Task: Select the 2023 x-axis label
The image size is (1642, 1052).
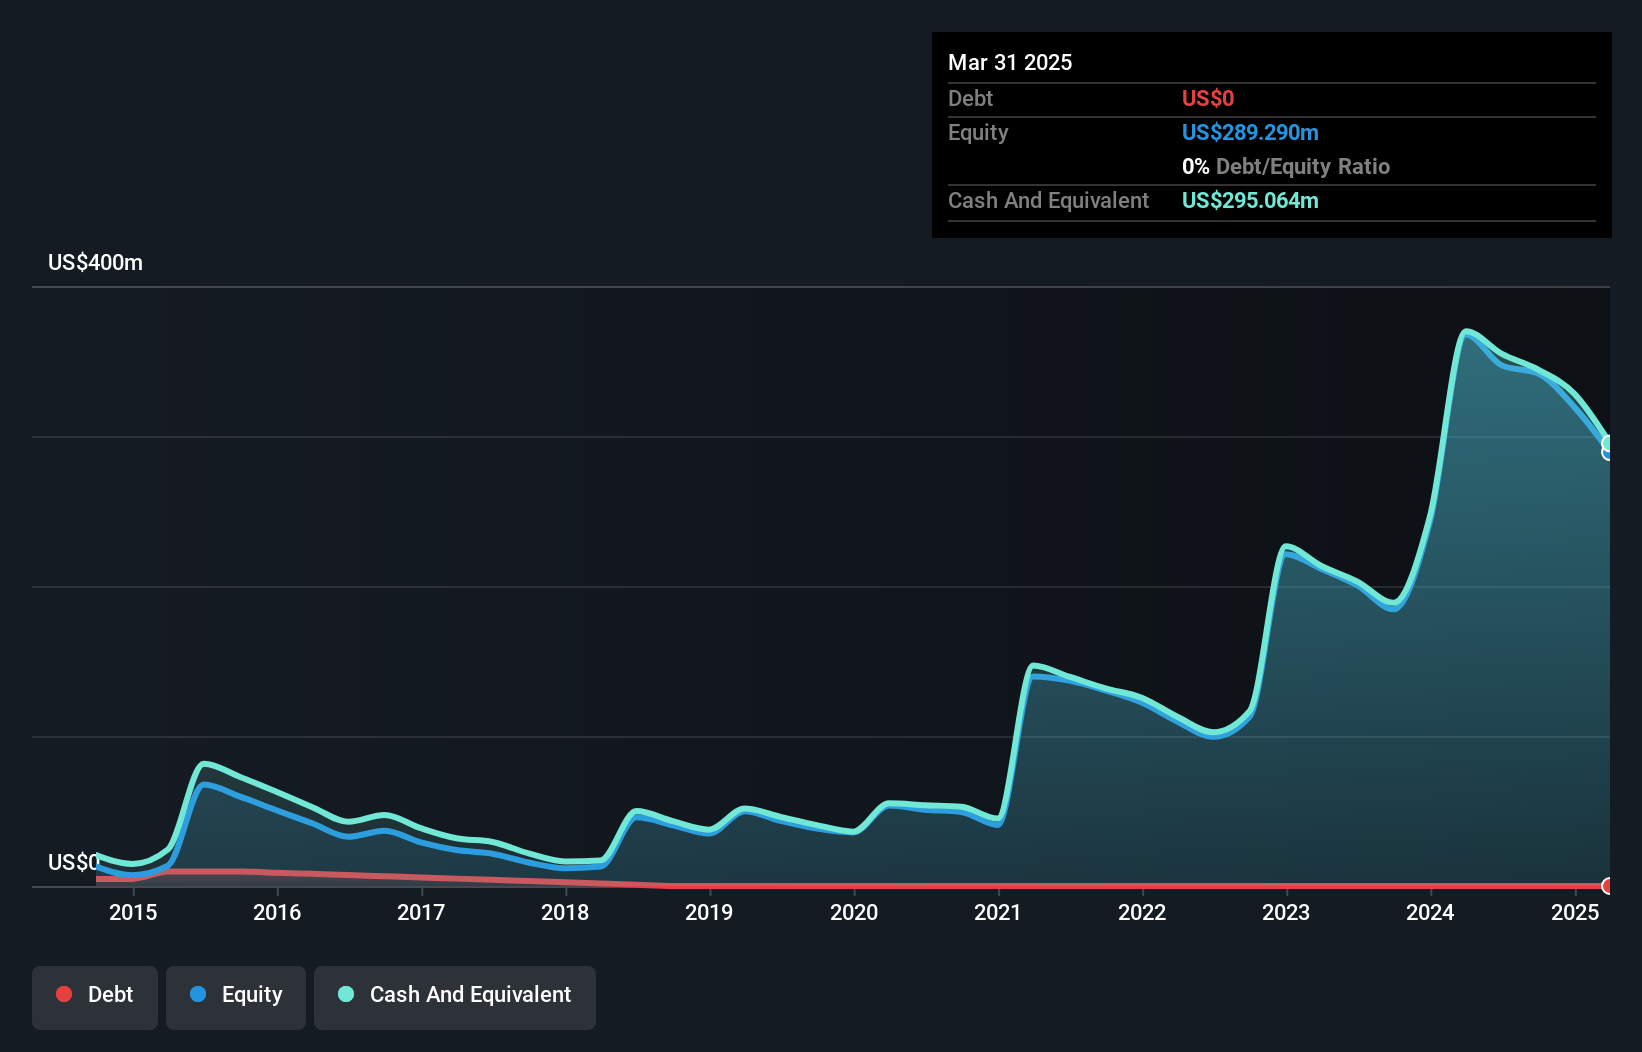Action: click(1286, 912)
